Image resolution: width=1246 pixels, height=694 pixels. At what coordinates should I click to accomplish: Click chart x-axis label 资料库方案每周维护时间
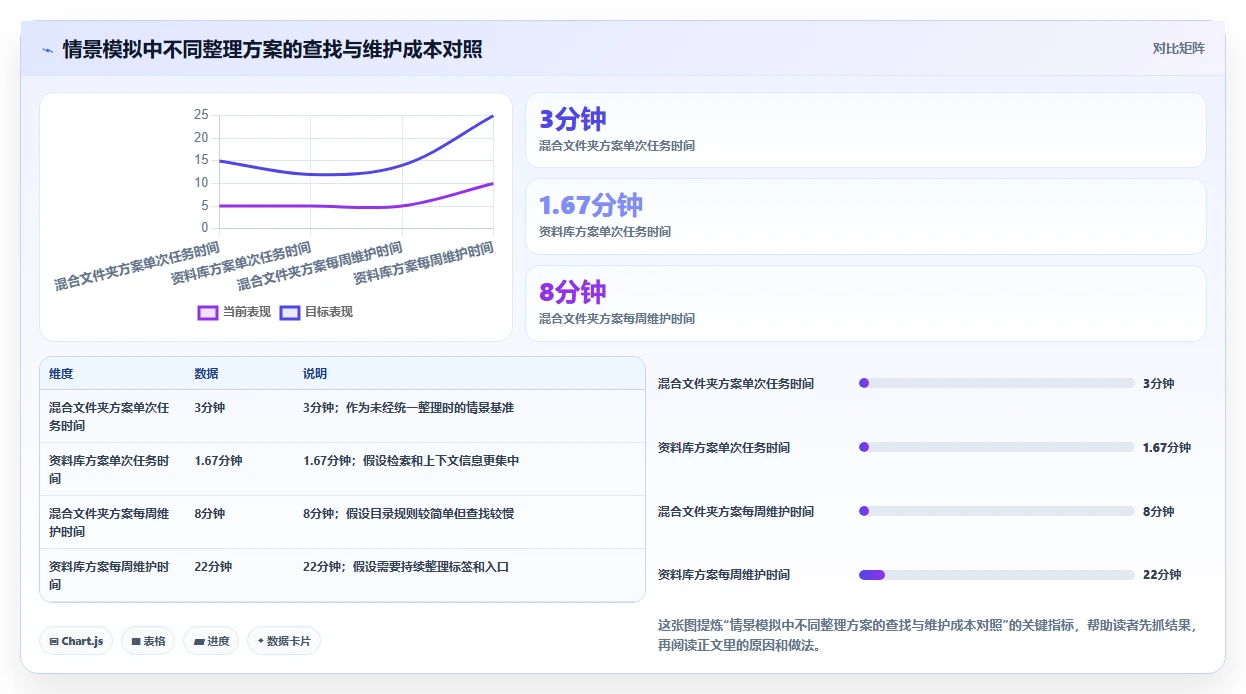(424, 264)
